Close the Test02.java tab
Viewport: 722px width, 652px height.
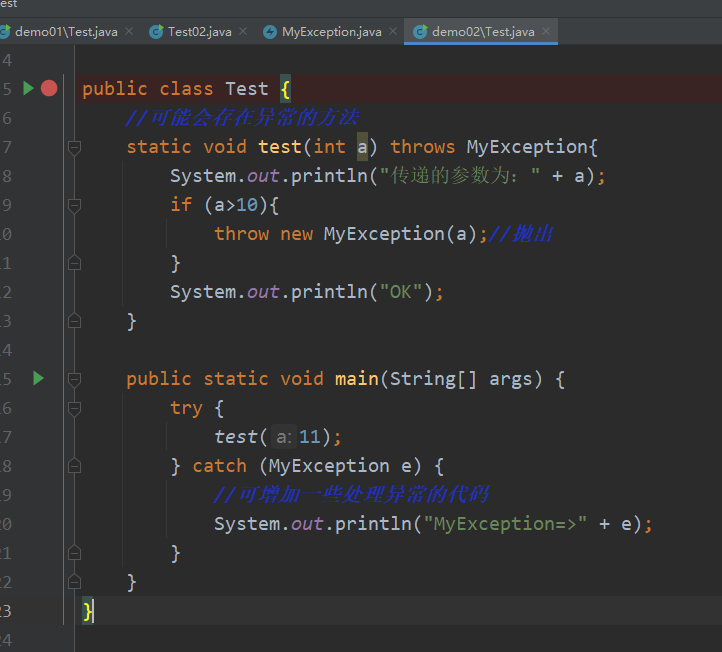[243, 31]
